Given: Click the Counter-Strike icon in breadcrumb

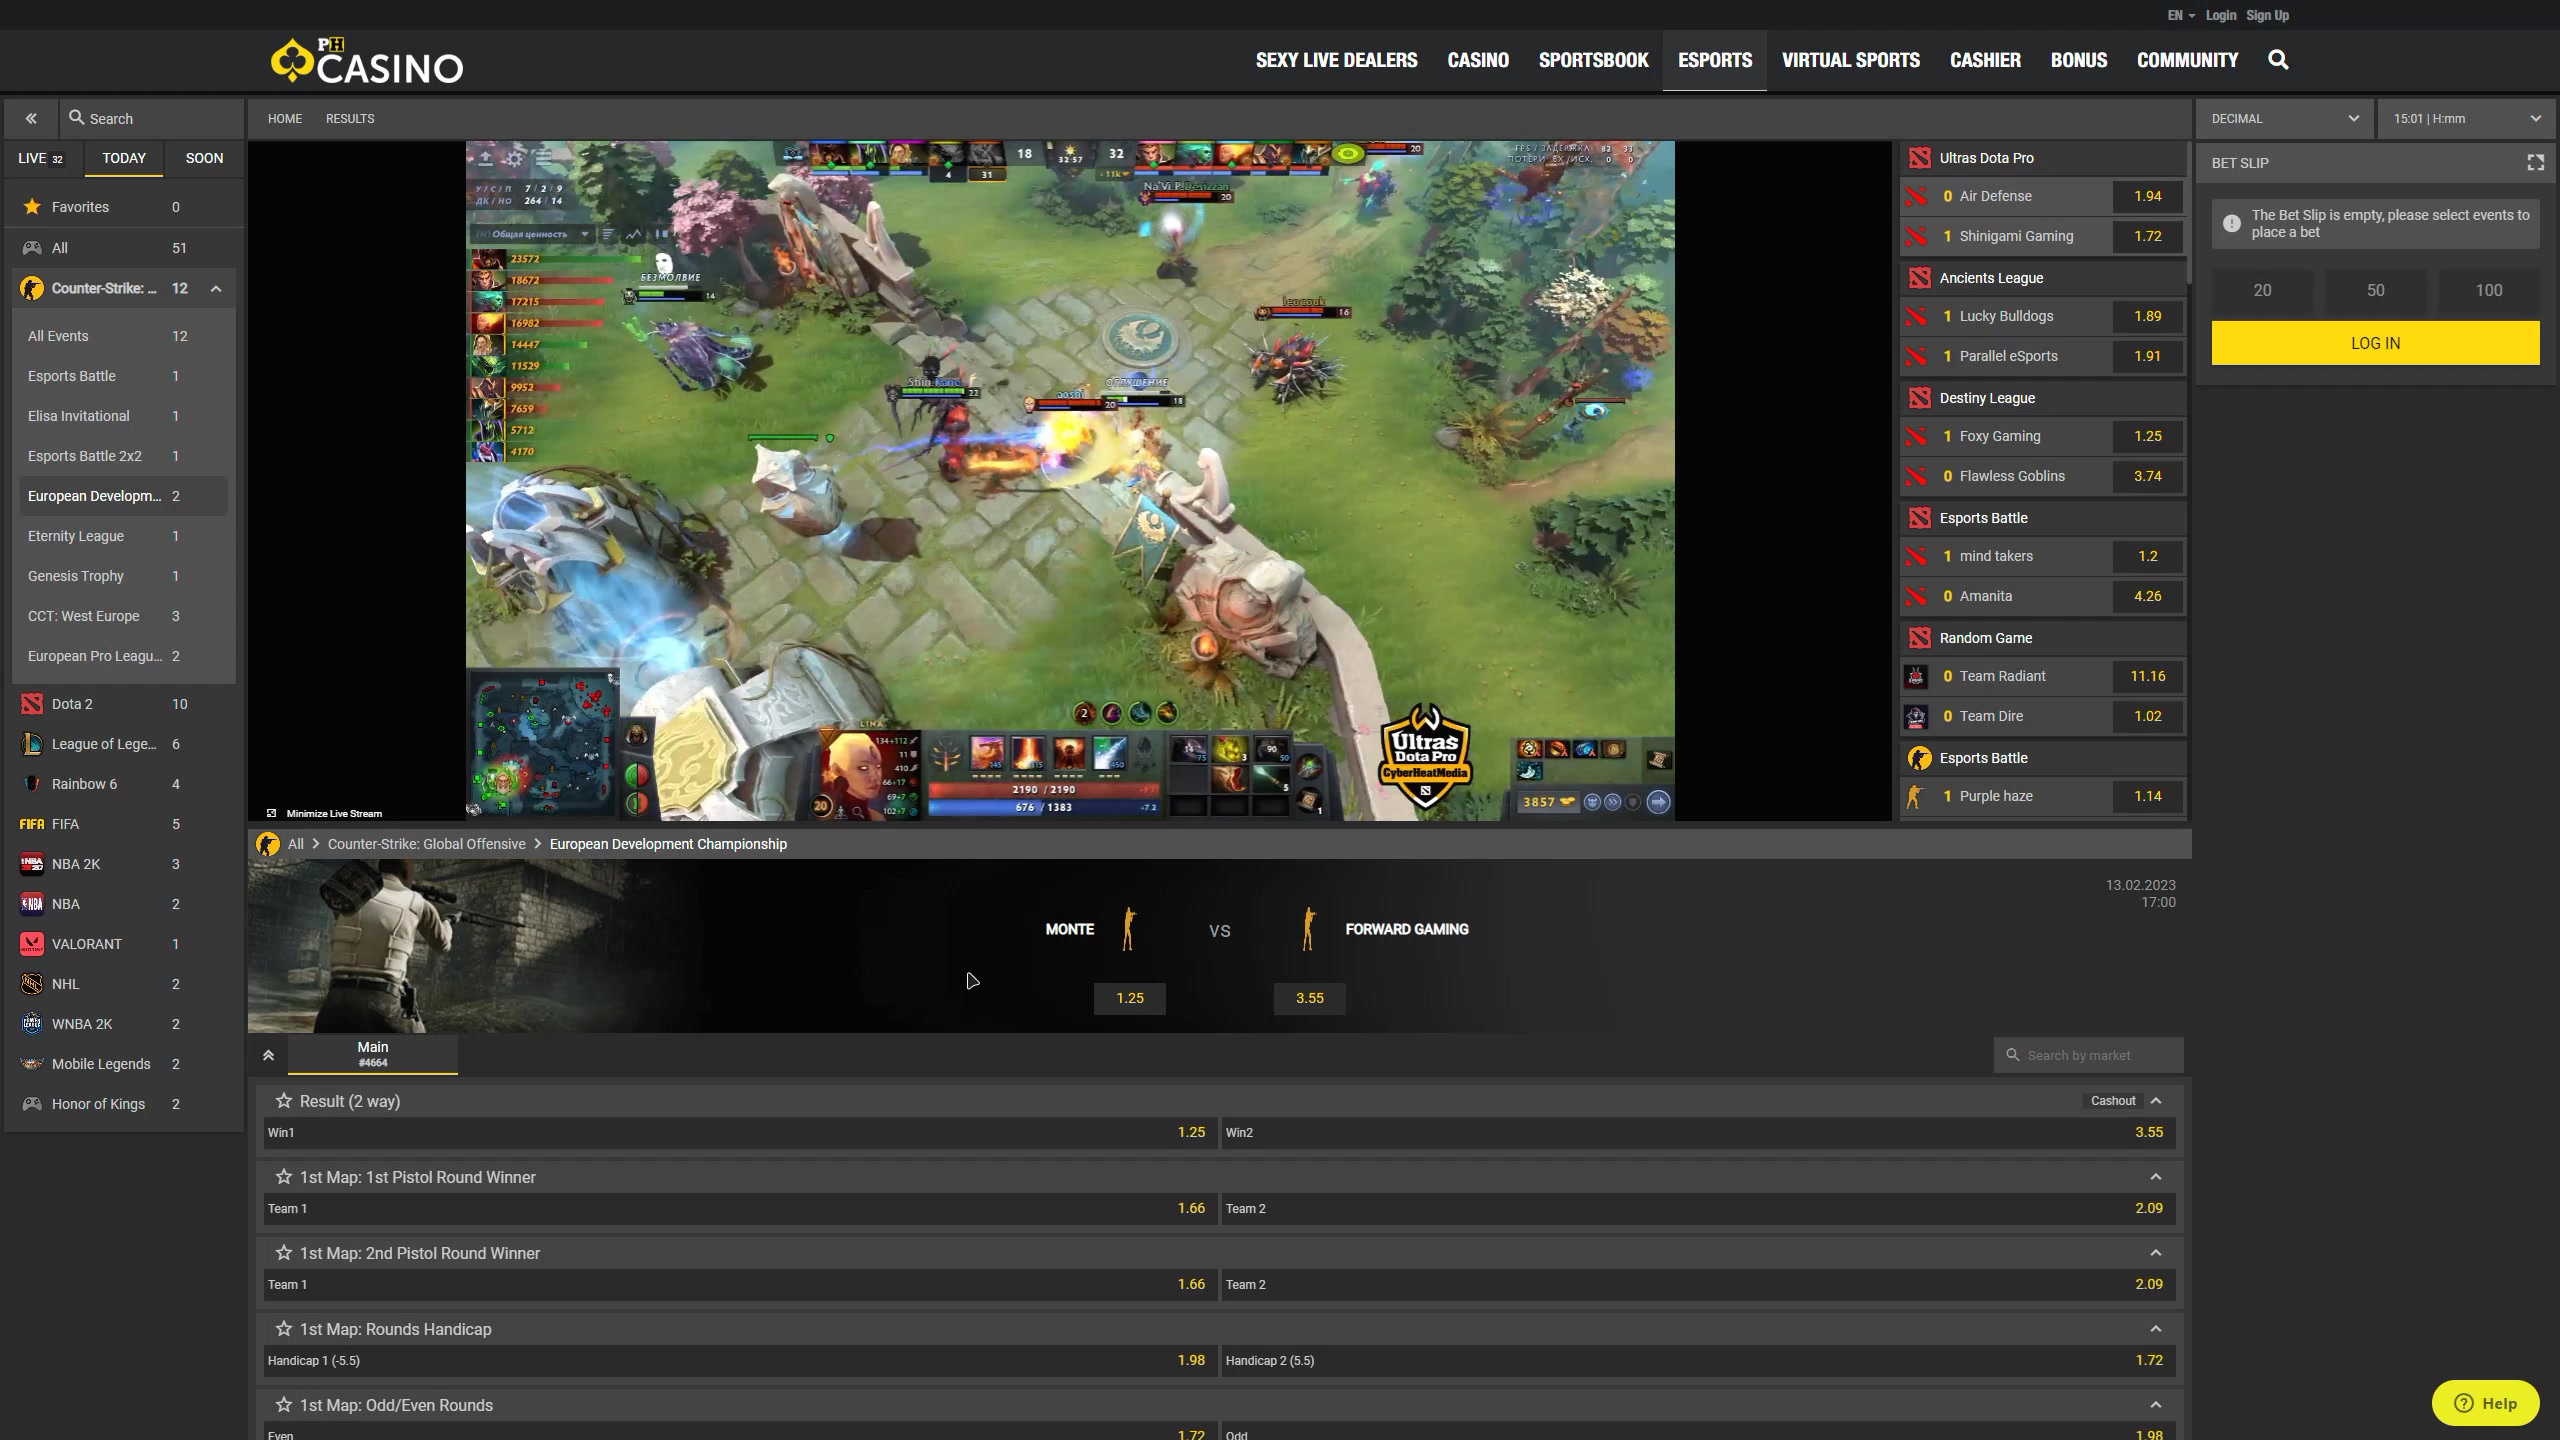Looking at the screenshot, I should coord(268,844).
